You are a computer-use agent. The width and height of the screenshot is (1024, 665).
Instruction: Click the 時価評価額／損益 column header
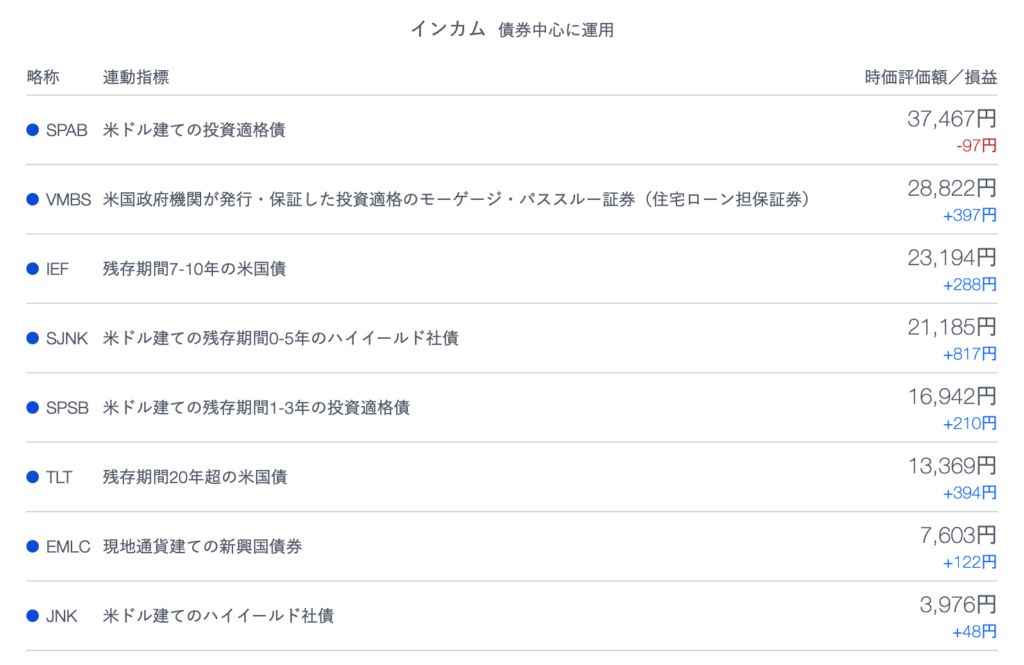click(x=931, y=77)
